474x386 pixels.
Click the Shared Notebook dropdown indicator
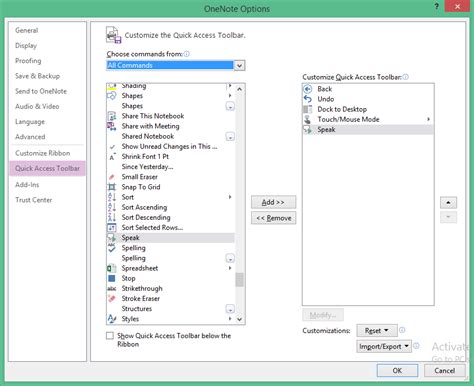(230, 137)
